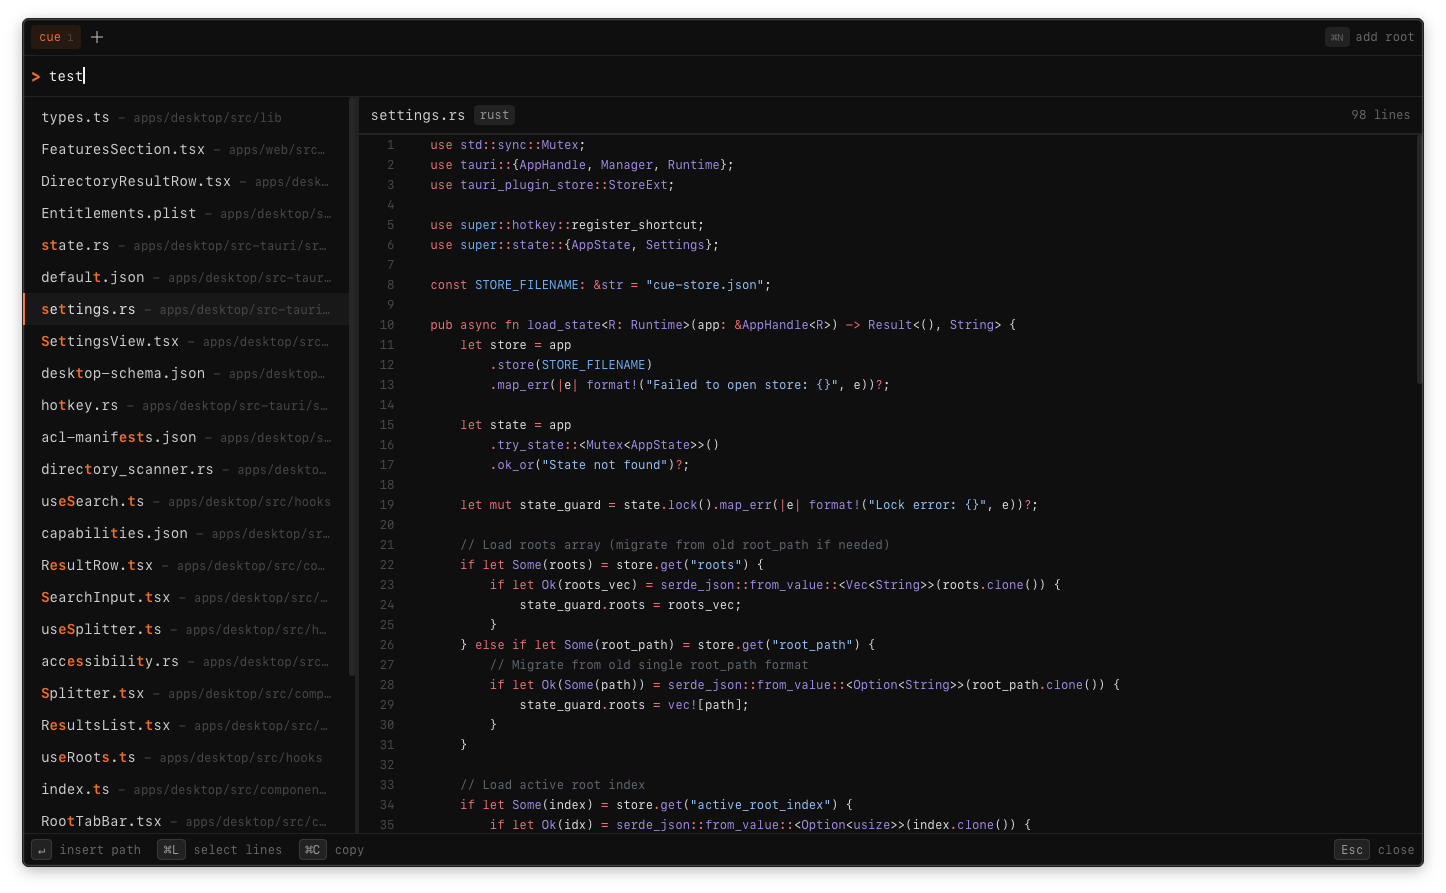Click the orange search prompt chevron
This screenshot has height=893, width=1446.
click(36, 77)
